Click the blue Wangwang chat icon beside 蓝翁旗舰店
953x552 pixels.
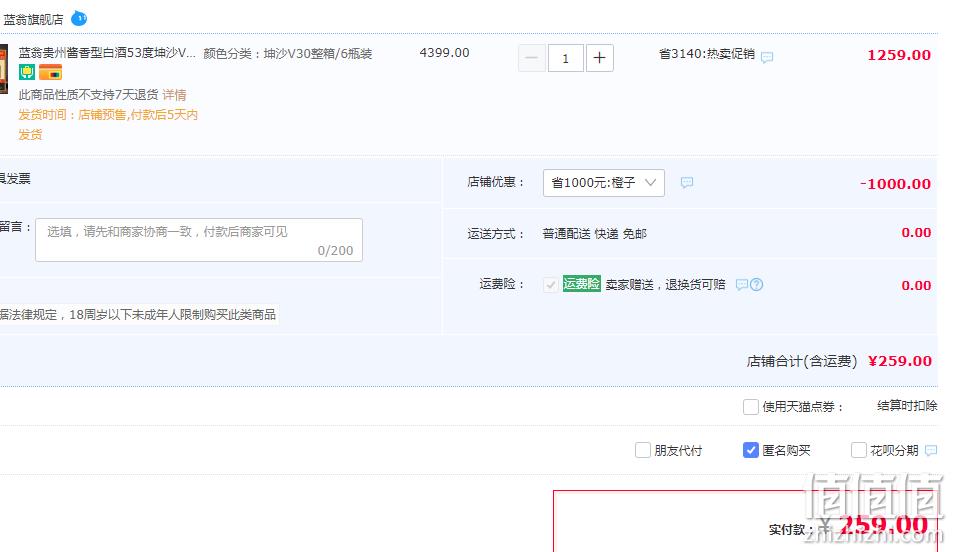(79, 19)
